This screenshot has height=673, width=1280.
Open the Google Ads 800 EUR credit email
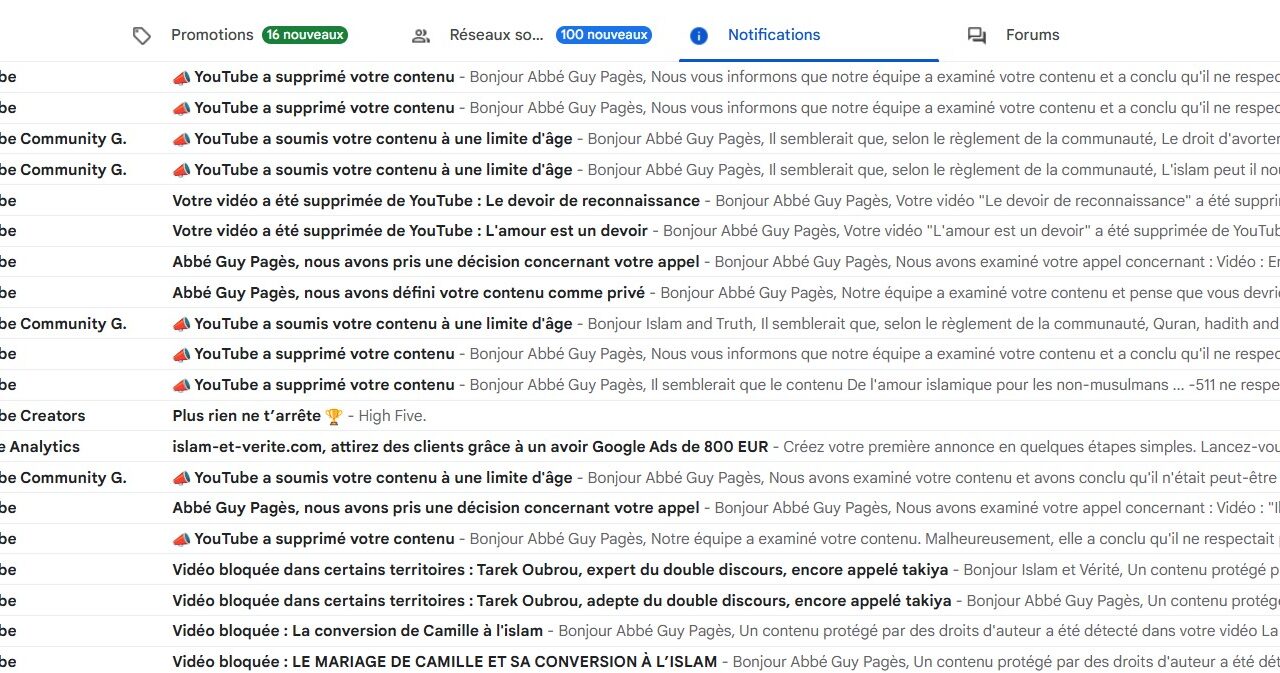click(640, 447)
